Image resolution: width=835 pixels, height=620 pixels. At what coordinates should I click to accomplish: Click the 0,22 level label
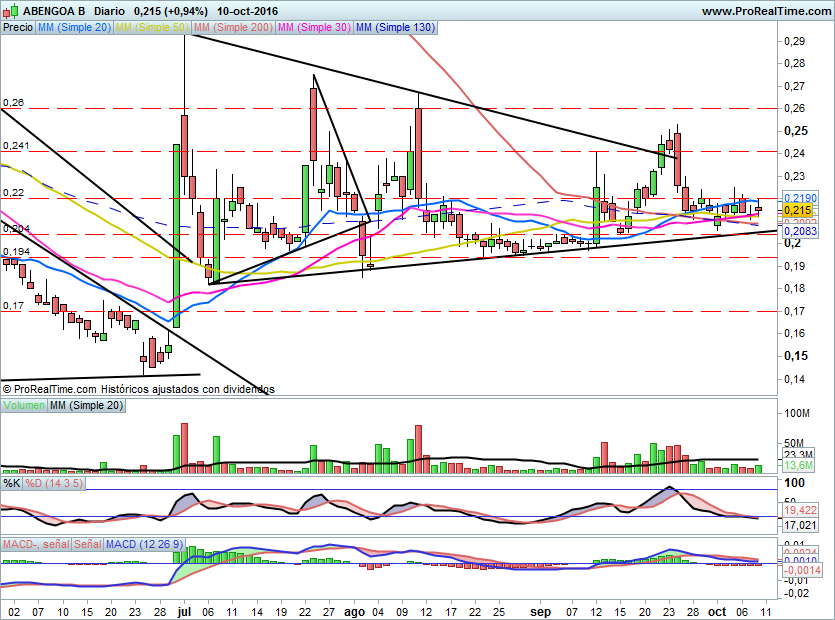[13, 192]
